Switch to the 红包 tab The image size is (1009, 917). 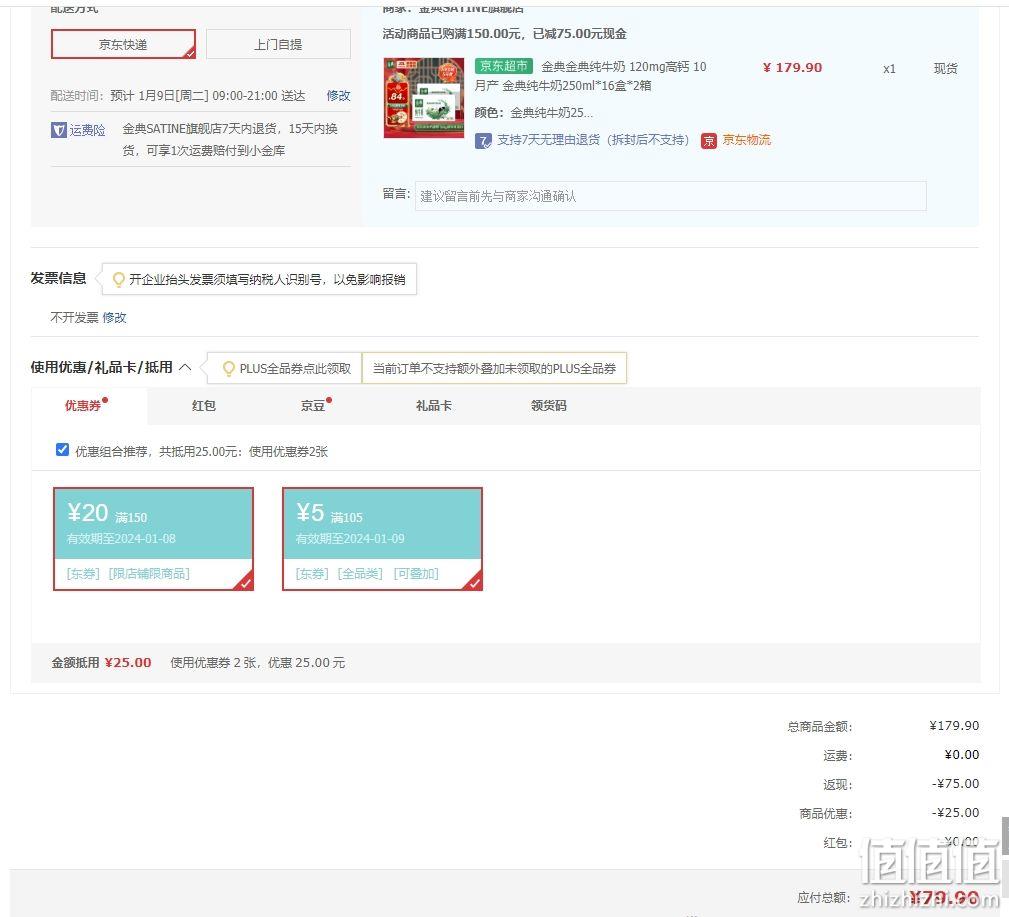point(204,405)
